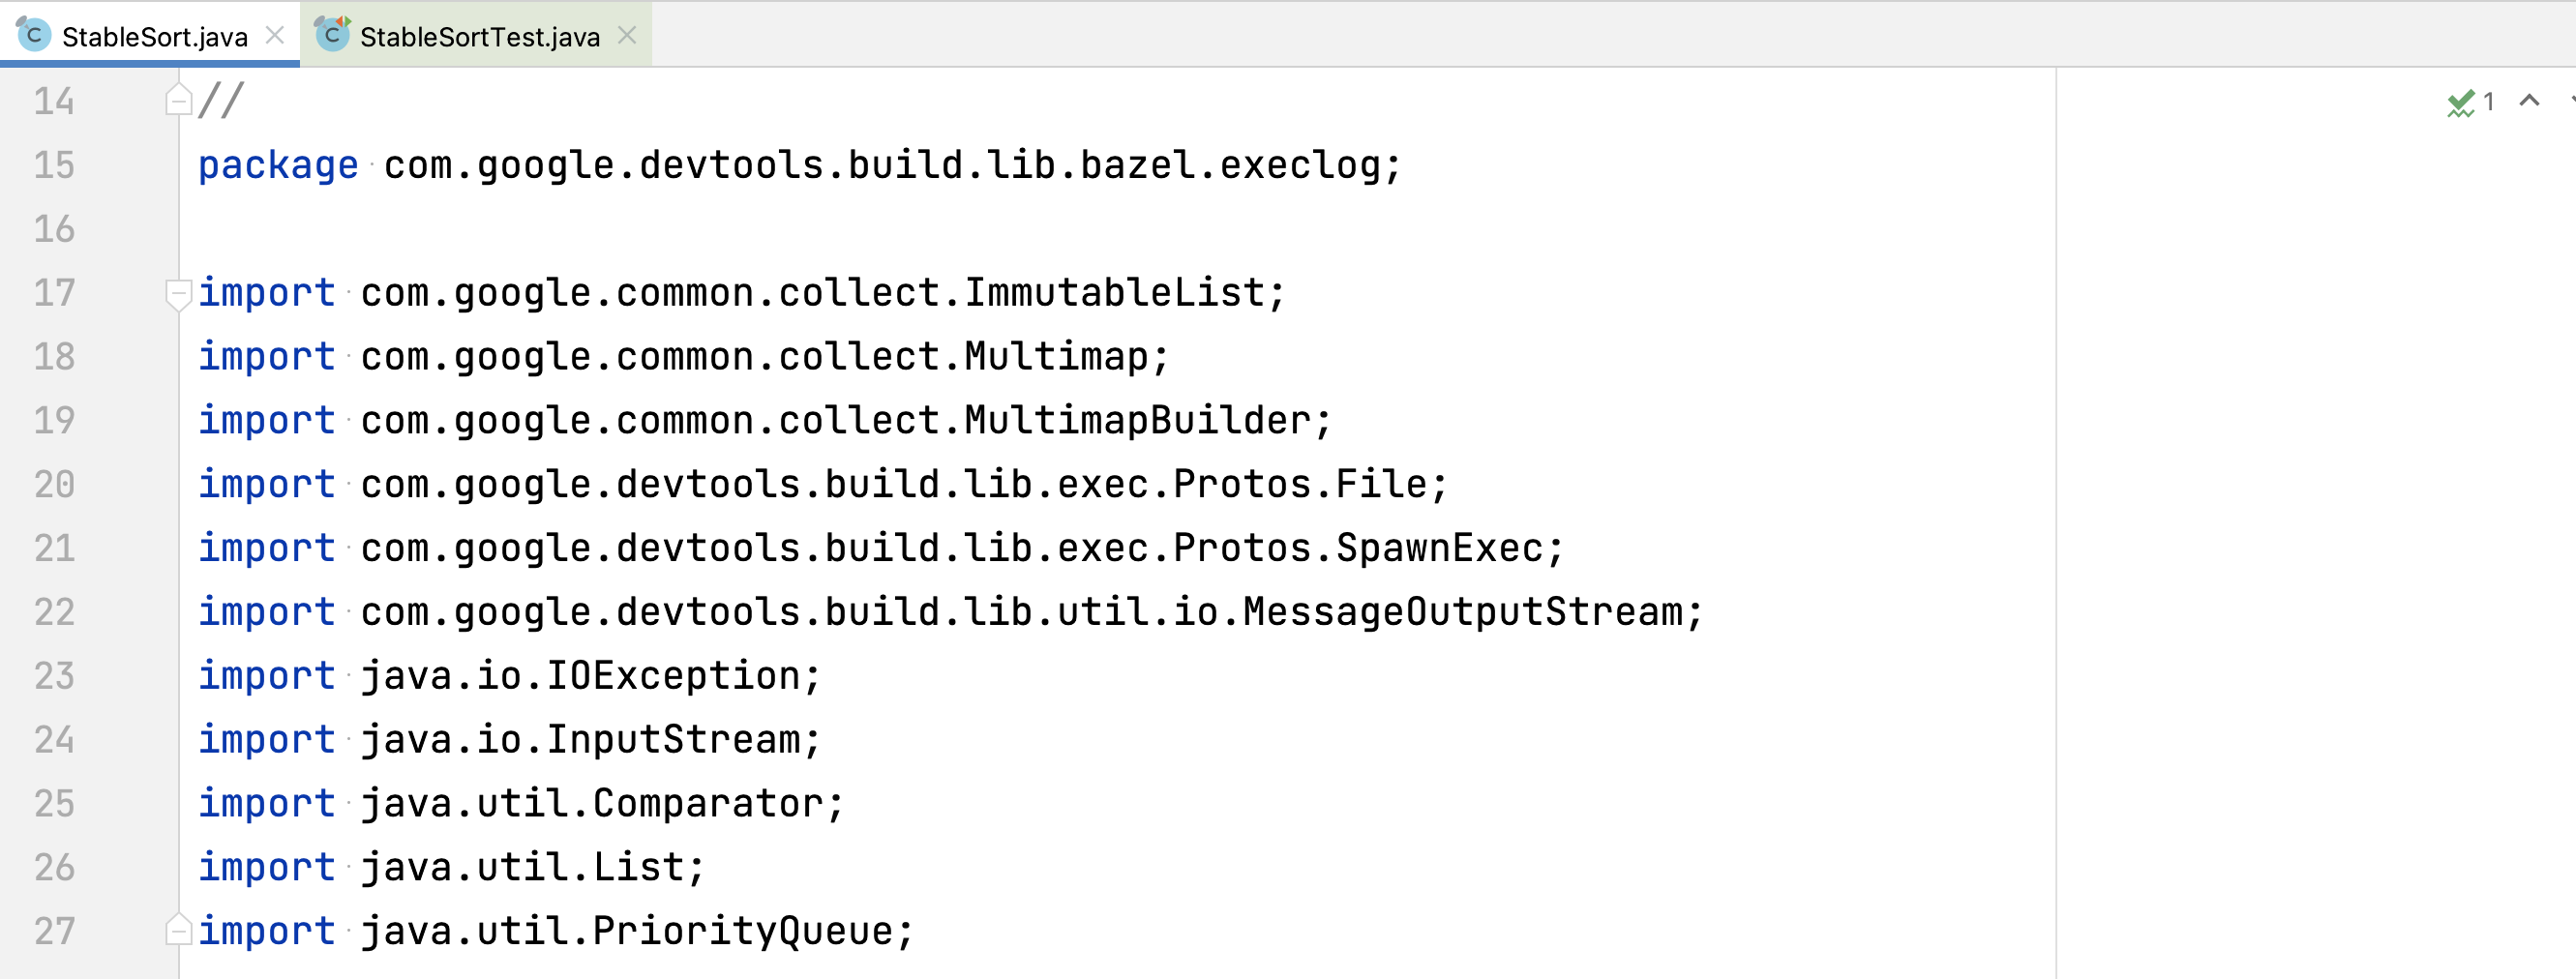Collapse the import block at line 17
2576x979 pixels.
[178, 293]
